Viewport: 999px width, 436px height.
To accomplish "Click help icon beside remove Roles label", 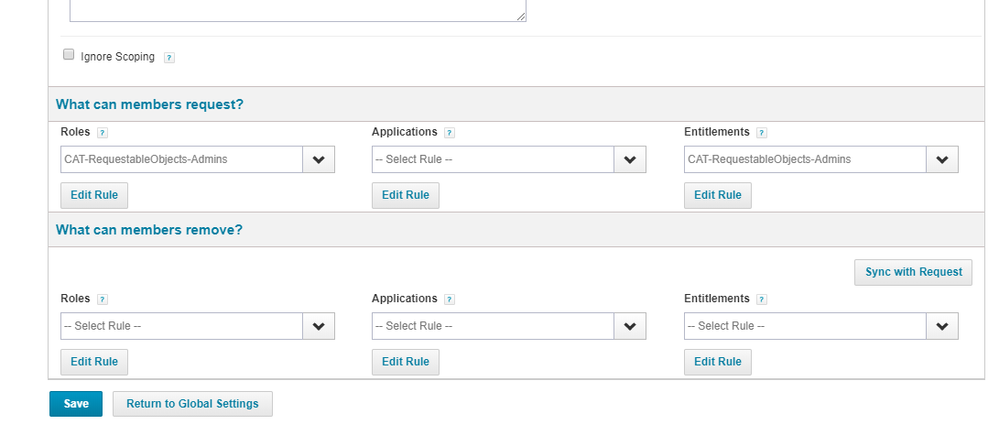I will pos(103,299).
